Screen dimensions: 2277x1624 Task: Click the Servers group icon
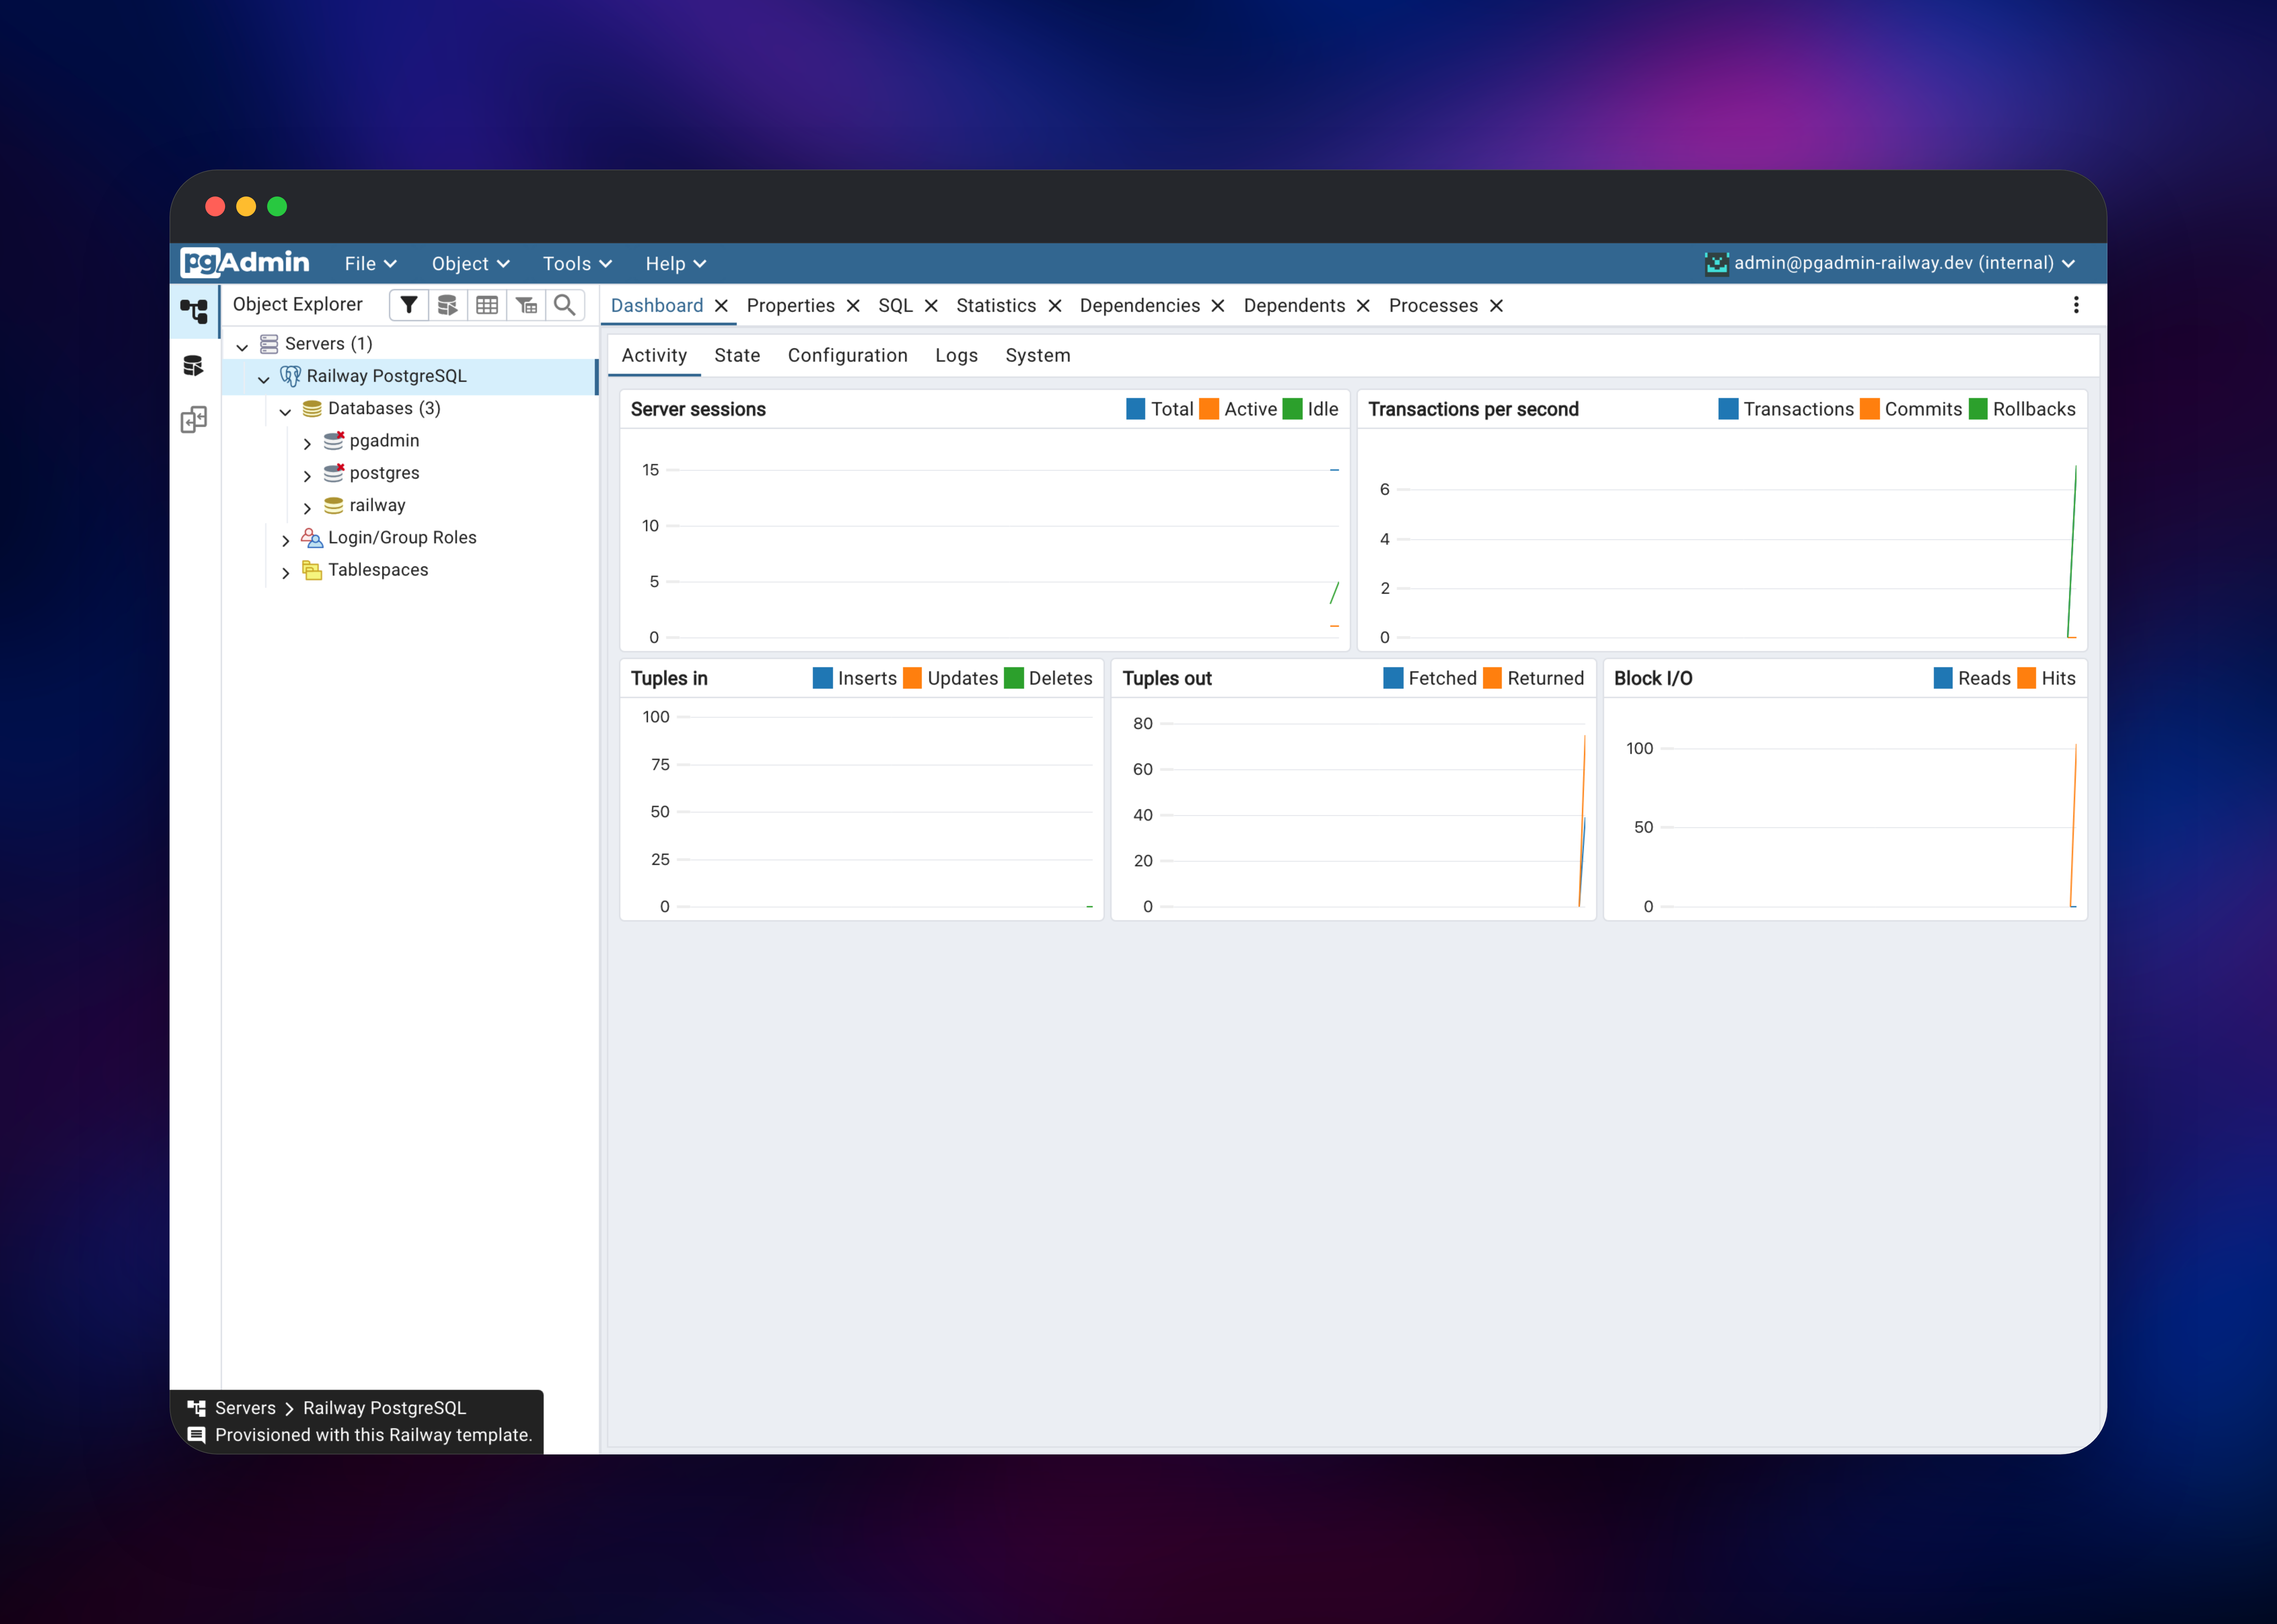click(x=269, y=344)
